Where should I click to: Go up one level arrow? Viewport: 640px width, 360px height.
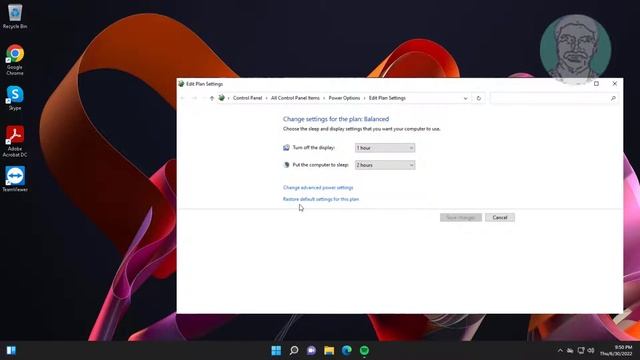pyautogui.click(x=211, y=98)
